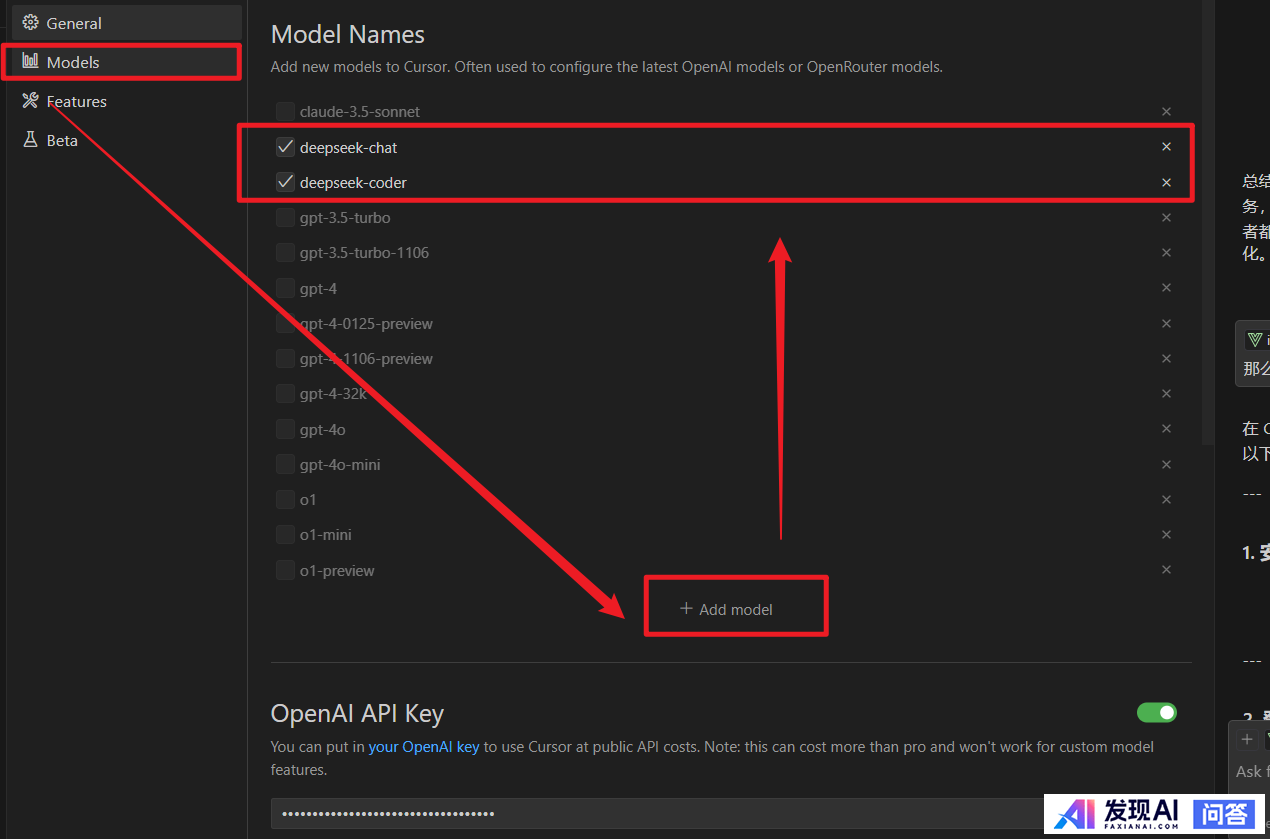Enable the gpt-3.5-turbo-1106 checkbox
The width and height of the screenshot is (1270, 839).
[x=285, y=252]
